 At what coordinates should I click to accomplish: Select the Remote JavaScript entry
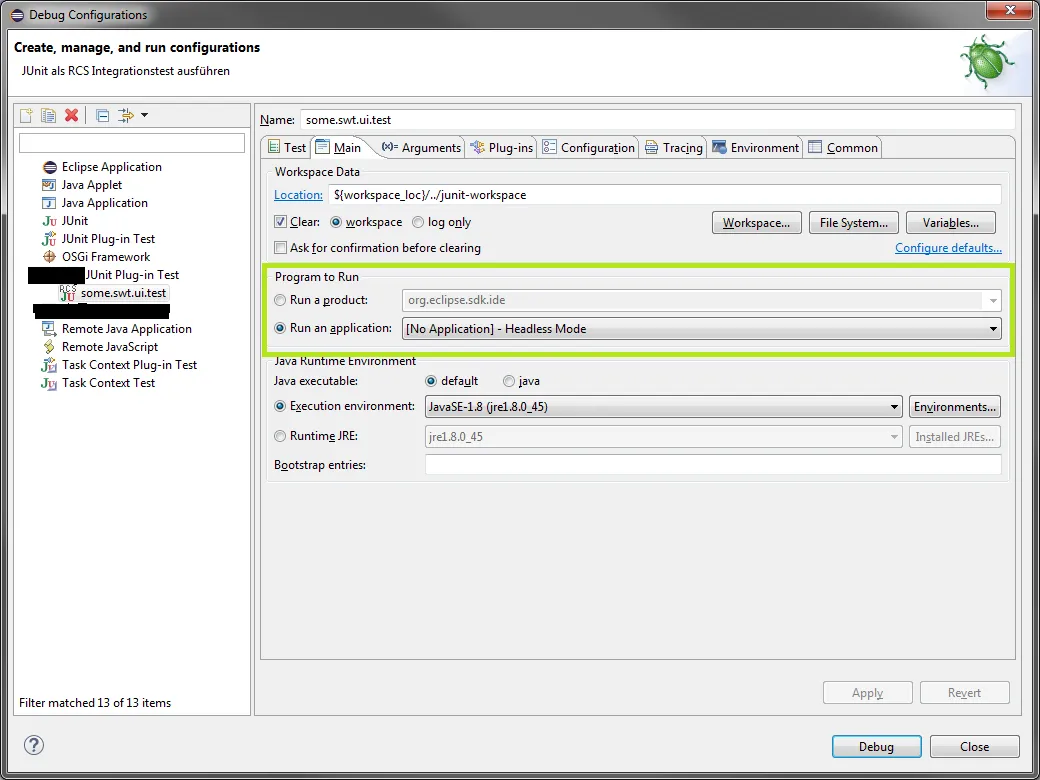[x=110, y=347]
